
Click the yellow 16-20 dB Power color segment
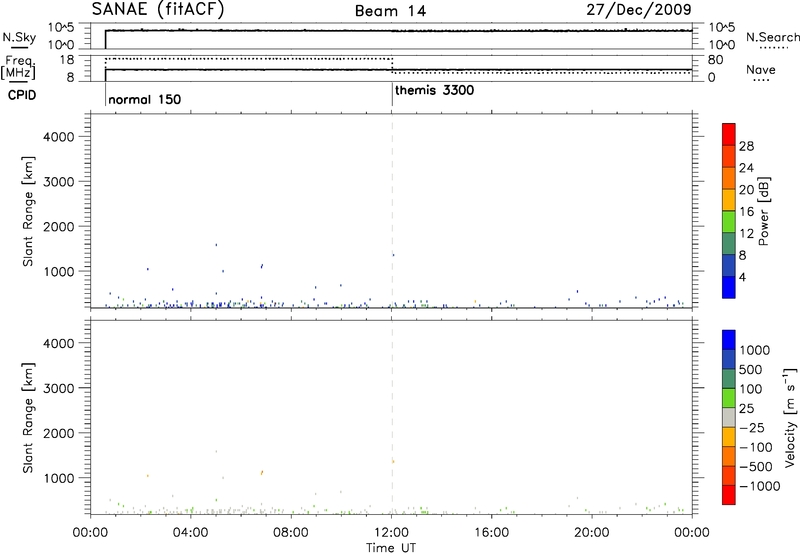click(729, 200)
